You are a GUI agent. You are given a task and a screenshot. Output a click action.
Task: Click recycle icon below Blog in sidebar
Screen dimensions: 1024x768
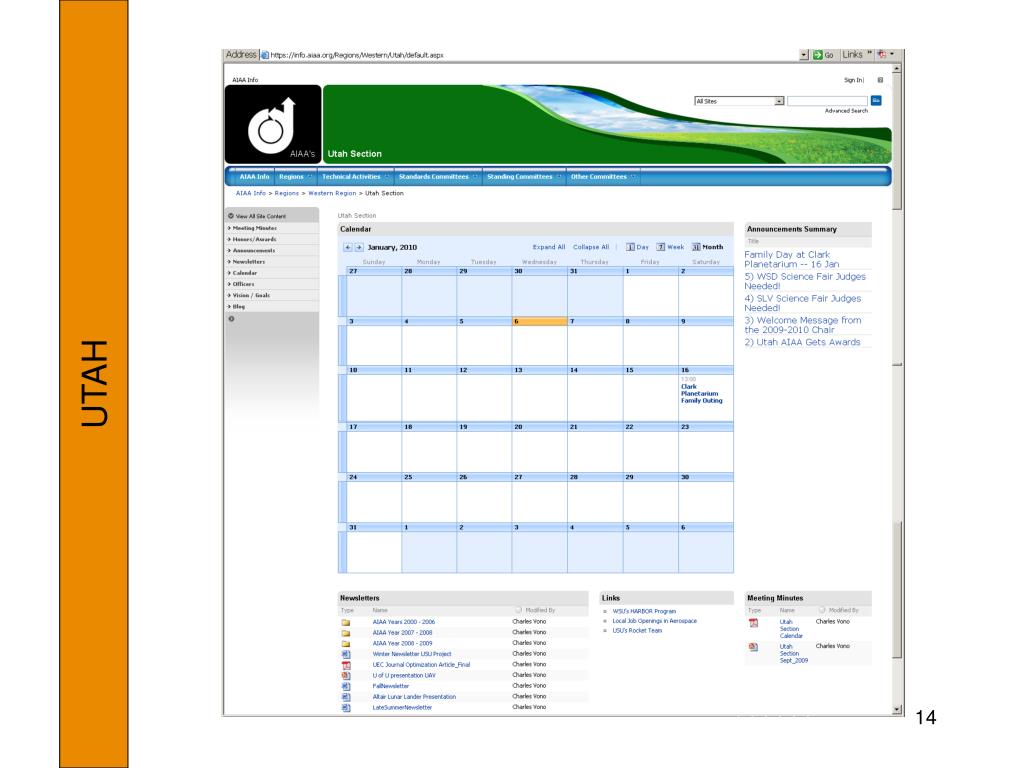pos(231,319)
